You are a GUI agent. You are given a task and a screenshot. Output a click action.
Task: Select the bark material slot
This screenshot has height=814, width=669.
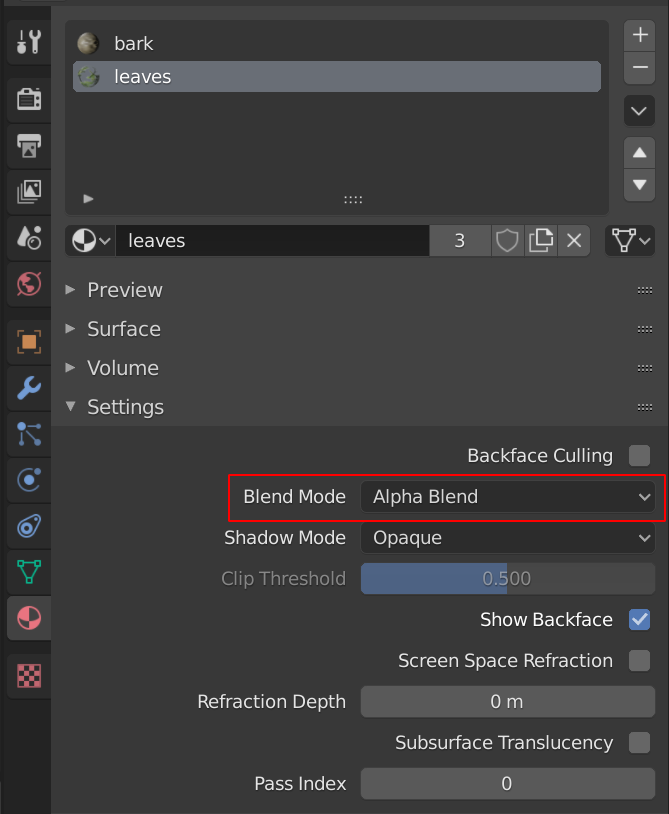133,44
